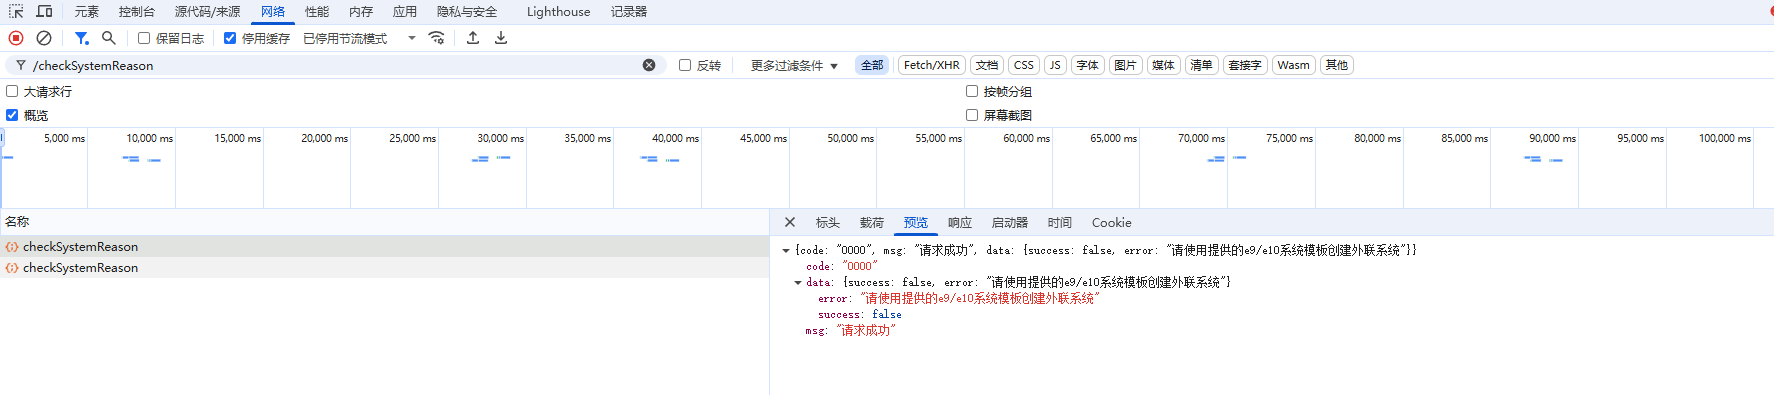Show the 启动器 request tab
This screenshot has height=395, width=1774.
pyautogui.click(x=1010, y=222)
